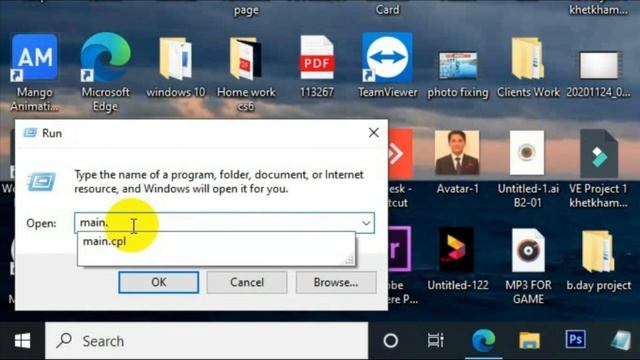Open Untitled-1.ai B2-01 file icon
This screenshot has width=640, height=360.
pos(527,153)
